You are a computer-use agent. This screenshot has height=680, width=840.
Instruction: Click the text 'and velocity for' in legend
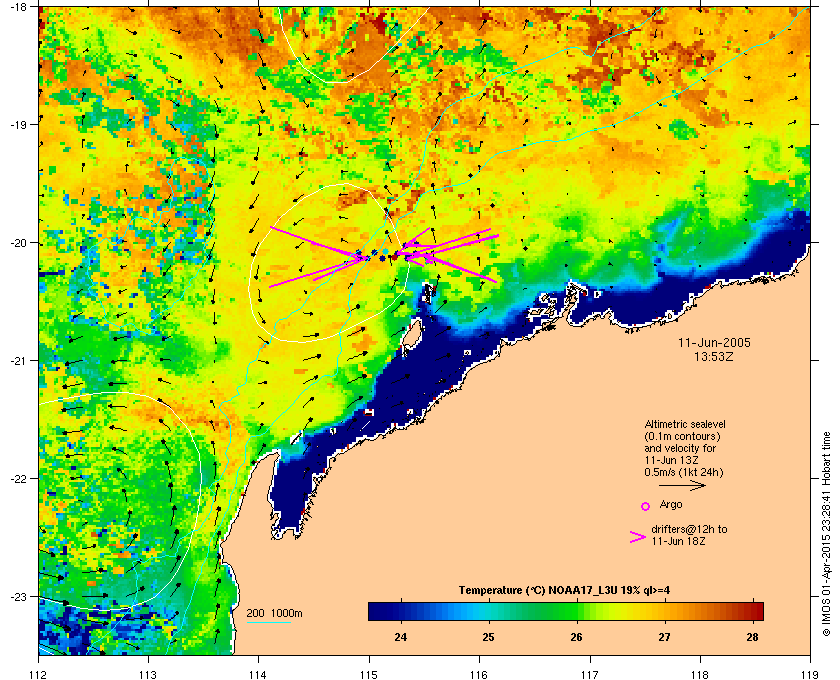(x=680, y=449)
